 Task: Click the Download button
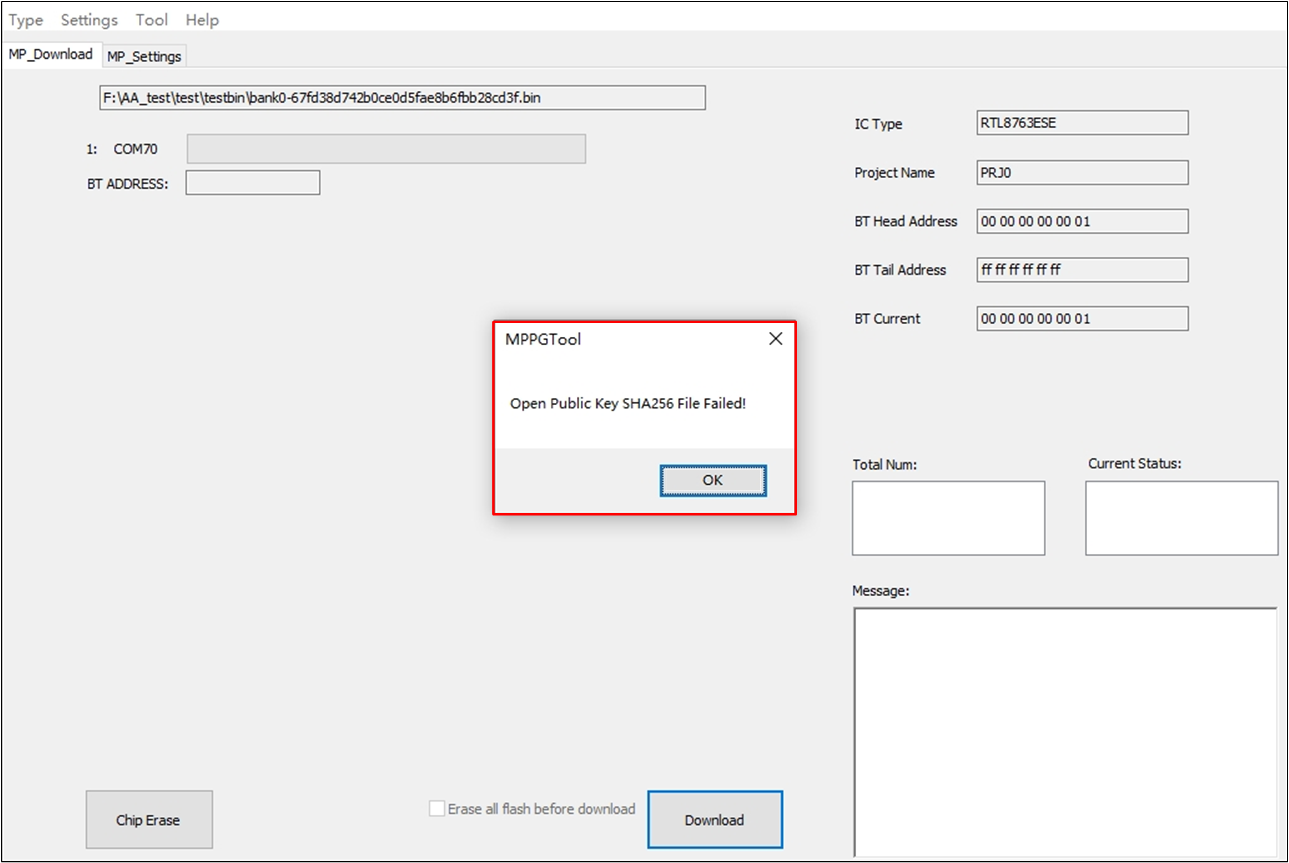click(x=715, y=820)
